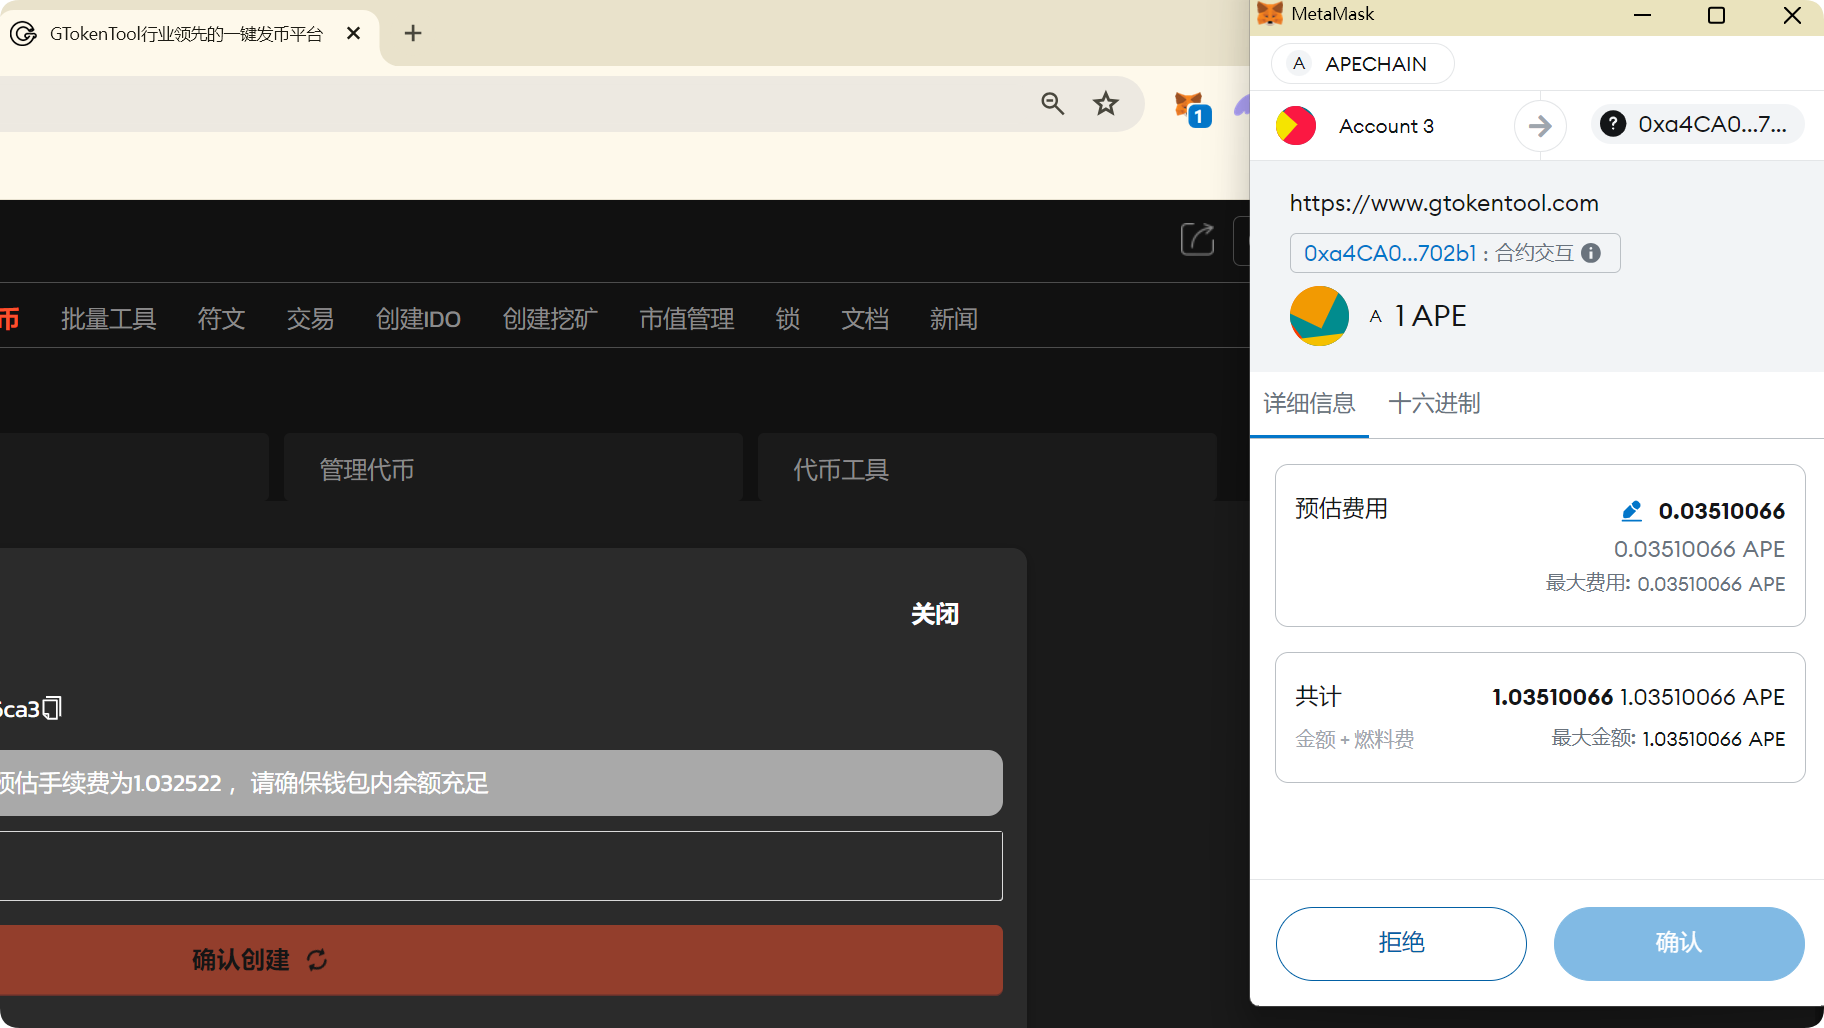Viewport: 1824px width, 1028px height.
Task: Click the edit gas fee pencil icon
Action: coord(1631,511)
